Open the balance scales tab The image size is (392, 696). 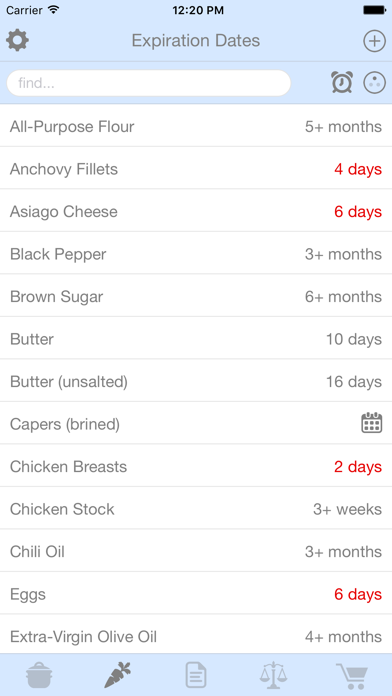273,675
